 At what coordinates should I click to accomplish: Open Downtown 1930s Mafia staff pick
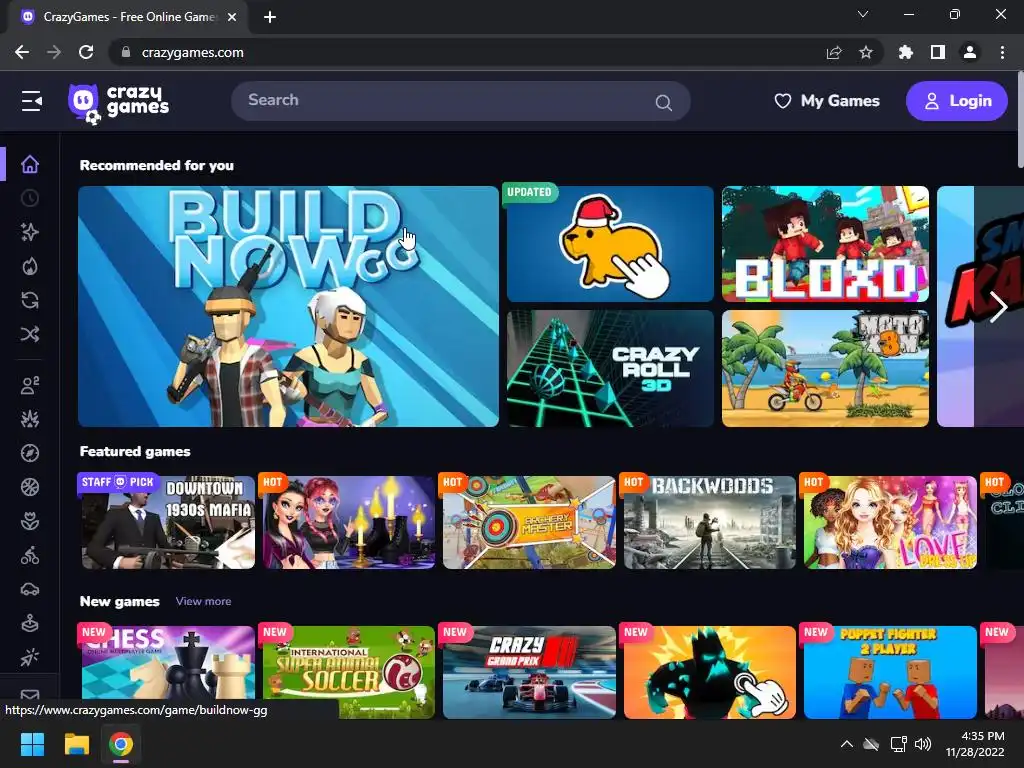pyautogui.click(x=168, y=522)
